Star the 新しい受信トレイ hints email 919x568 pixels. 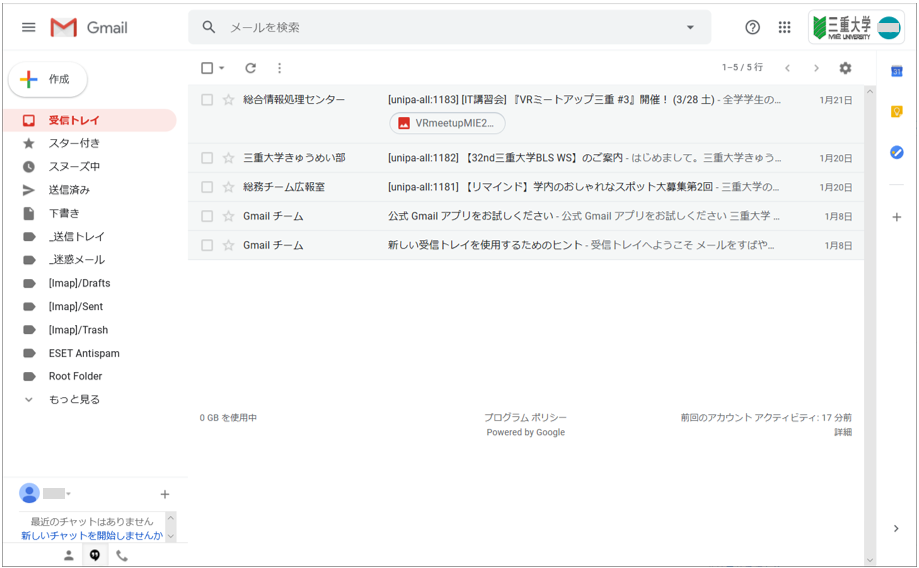click(x=229, y=245)
